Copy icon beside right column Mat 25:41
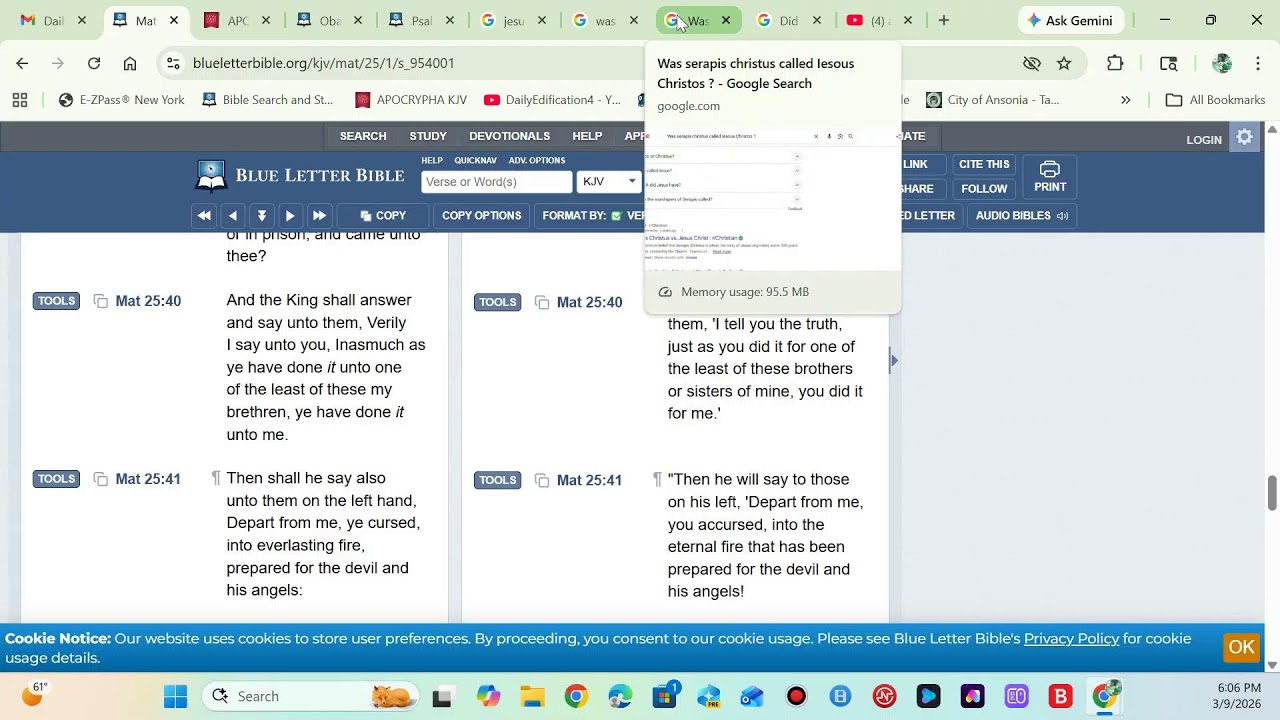The image size is (1280, 720). coord(542,480)
